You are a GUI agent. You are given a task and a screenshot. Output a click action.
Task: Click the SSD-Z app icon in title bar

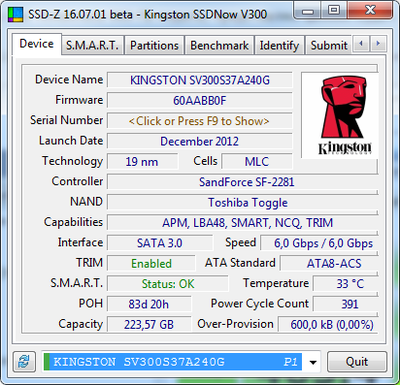15,14
